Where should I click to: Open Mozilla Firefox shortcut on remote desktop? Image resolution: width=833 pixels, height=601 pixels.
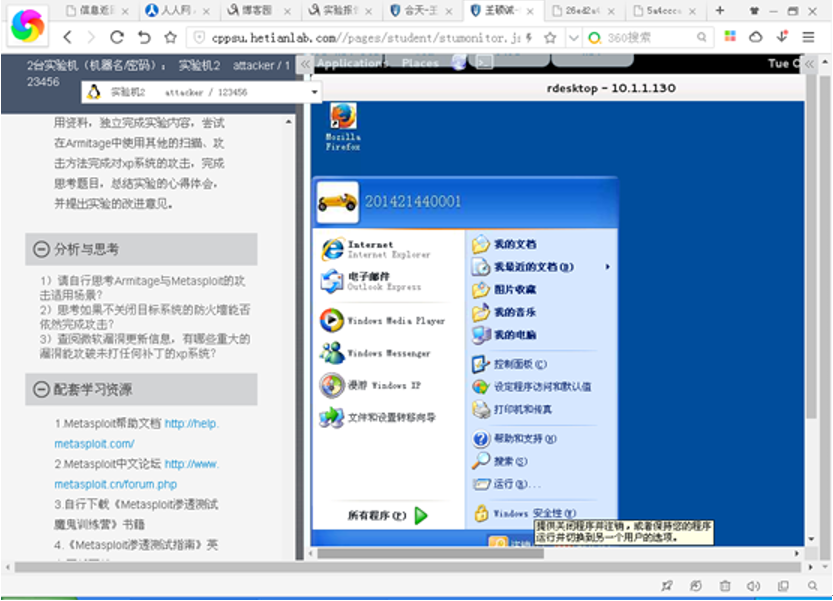coord(343,126)
